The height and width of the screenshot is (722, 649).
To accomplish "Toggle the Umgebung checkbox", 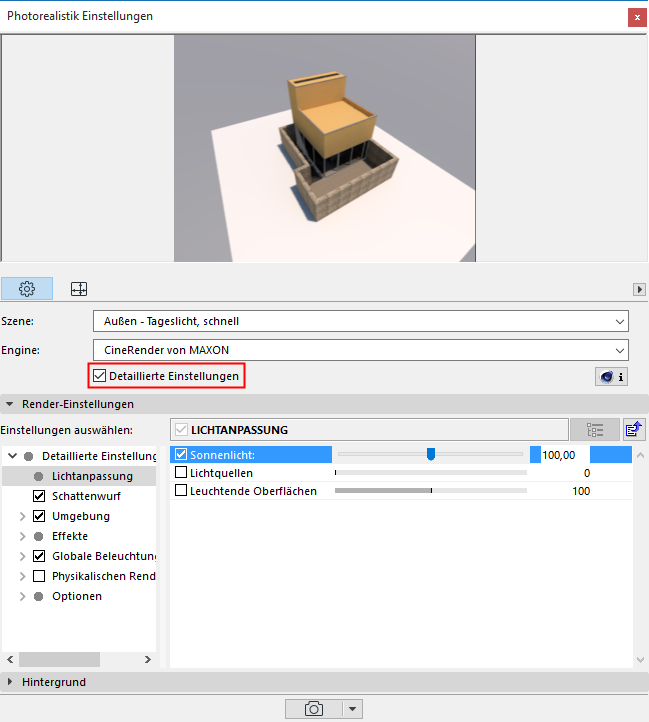I will point(39,516).
